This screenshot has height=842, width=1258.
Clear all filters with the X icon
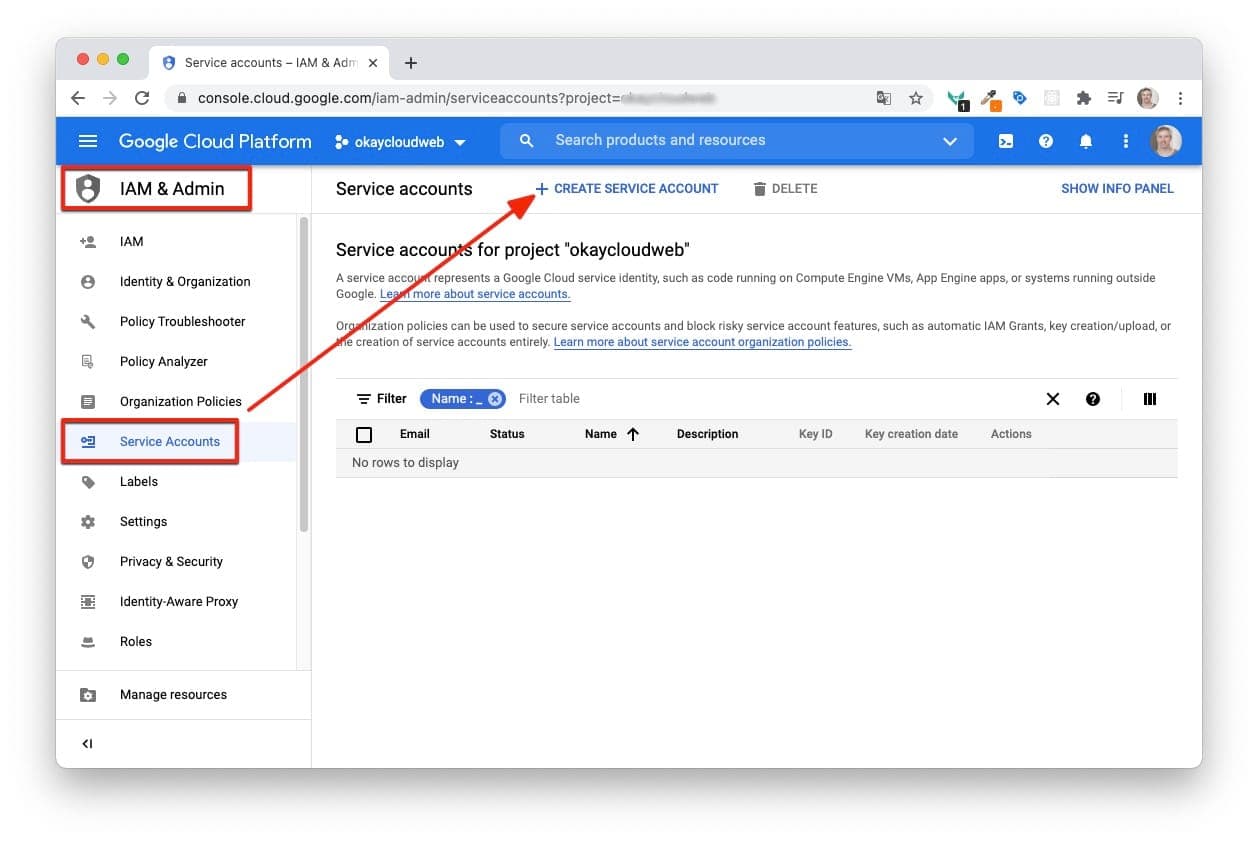coord(1053,399)
